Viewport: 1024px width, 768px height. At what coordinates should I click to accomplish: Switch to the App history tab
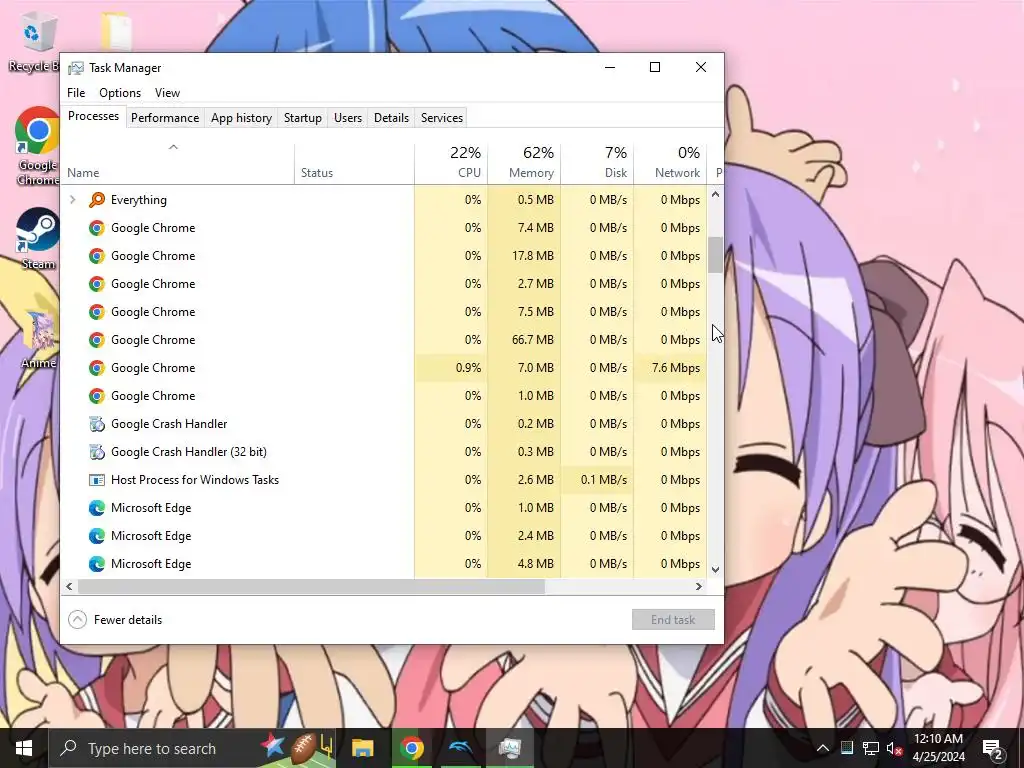pyautogui.click(x=241, y=118)
